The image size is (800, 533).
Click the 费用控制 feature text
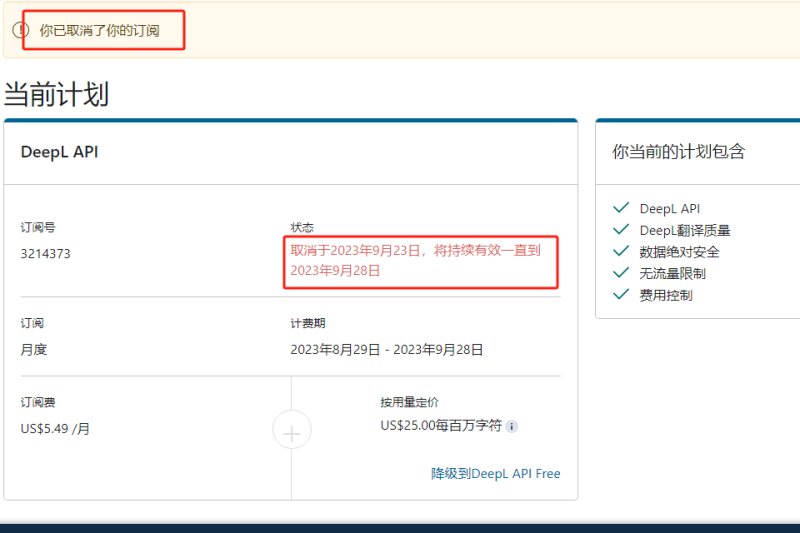click(x=666, y=295)
